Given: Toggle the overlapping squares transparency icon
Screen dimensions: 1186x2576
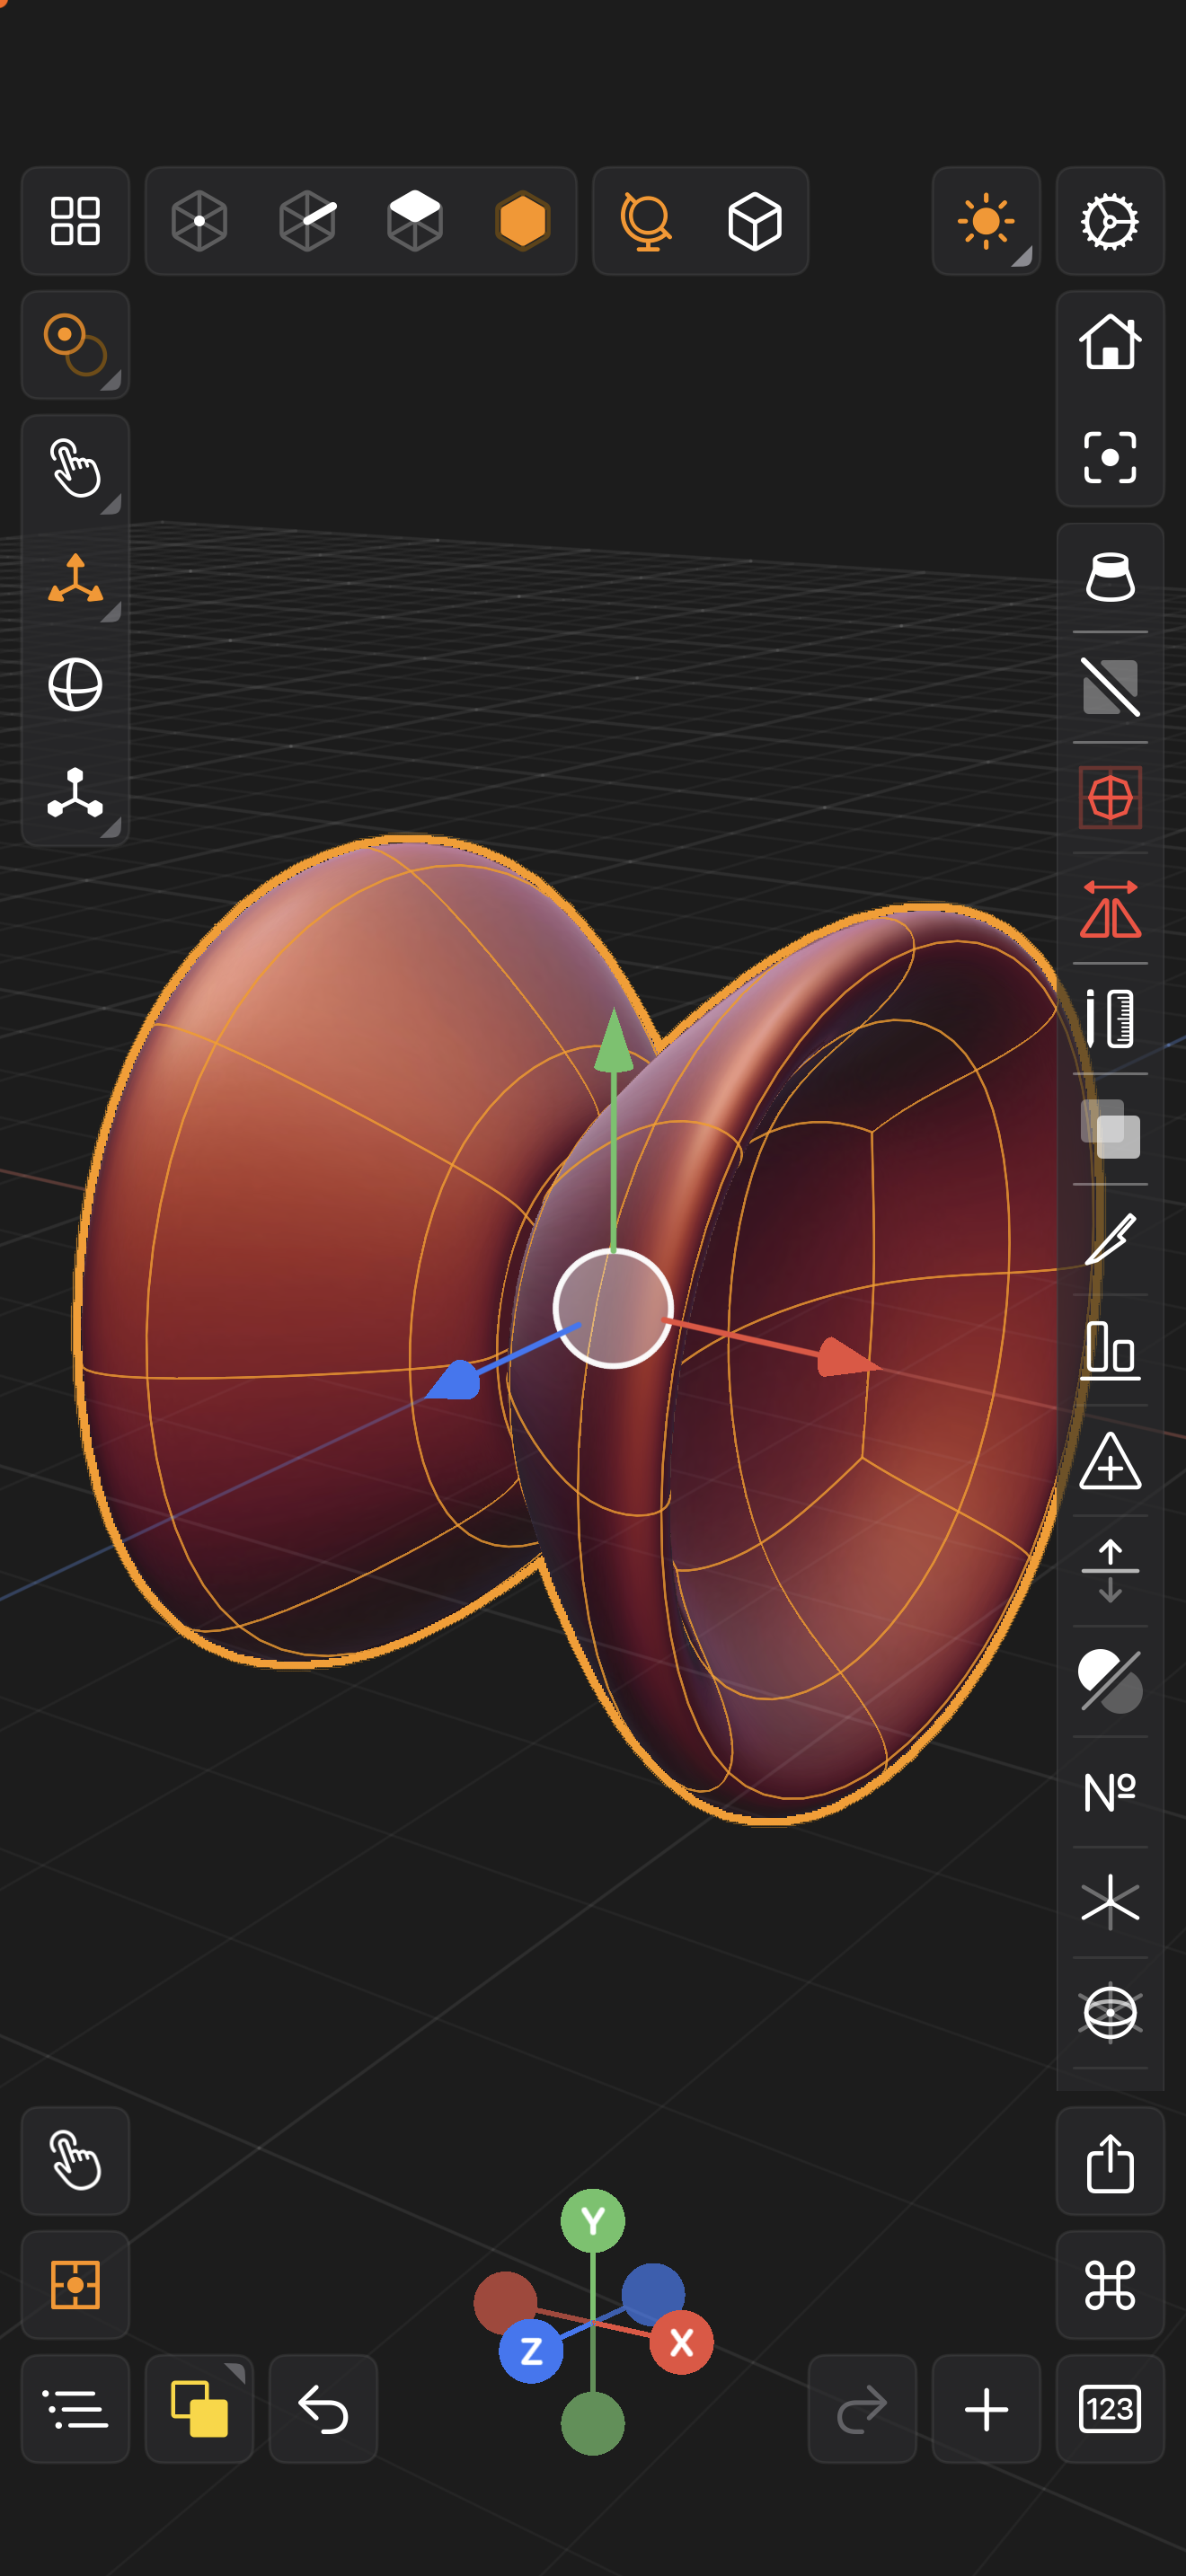Looking at the screenshot, I should [x=1110, y=1129].
